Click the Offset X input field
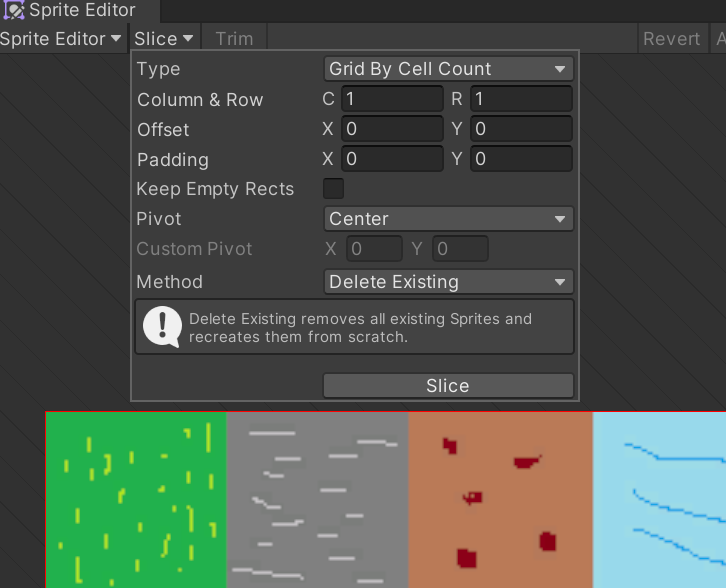 pos(392,129)
